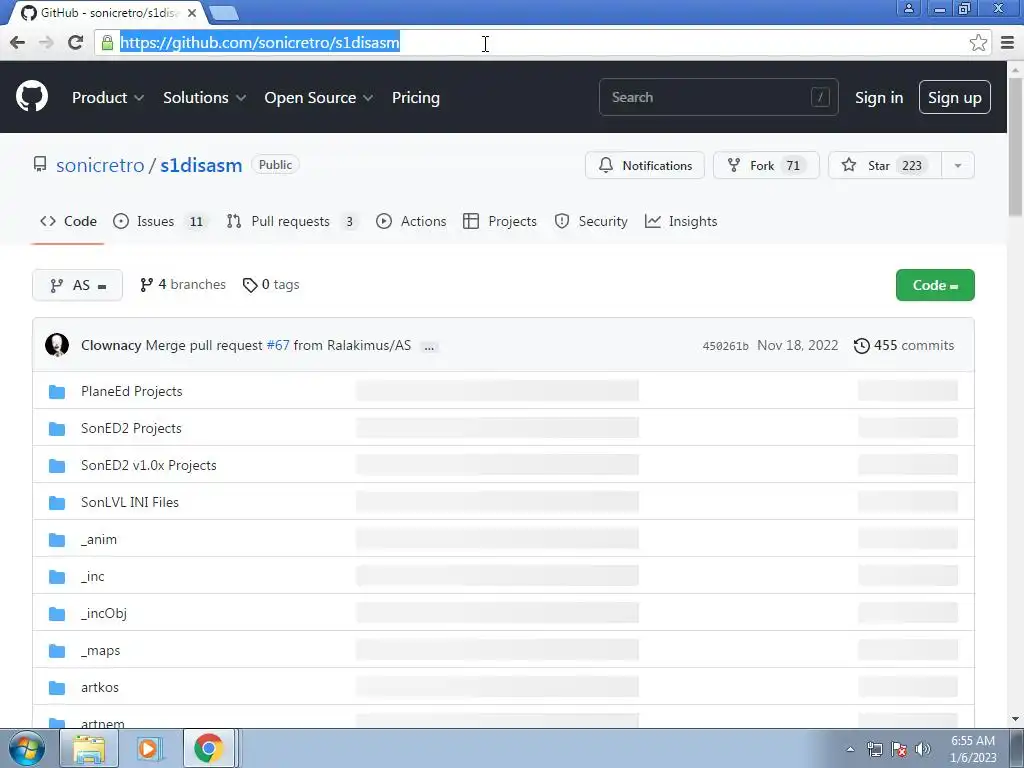This screenshot has width=1024, height=768.
Task: Click the green padlock site info icon
Action: [x=107, y=43]
